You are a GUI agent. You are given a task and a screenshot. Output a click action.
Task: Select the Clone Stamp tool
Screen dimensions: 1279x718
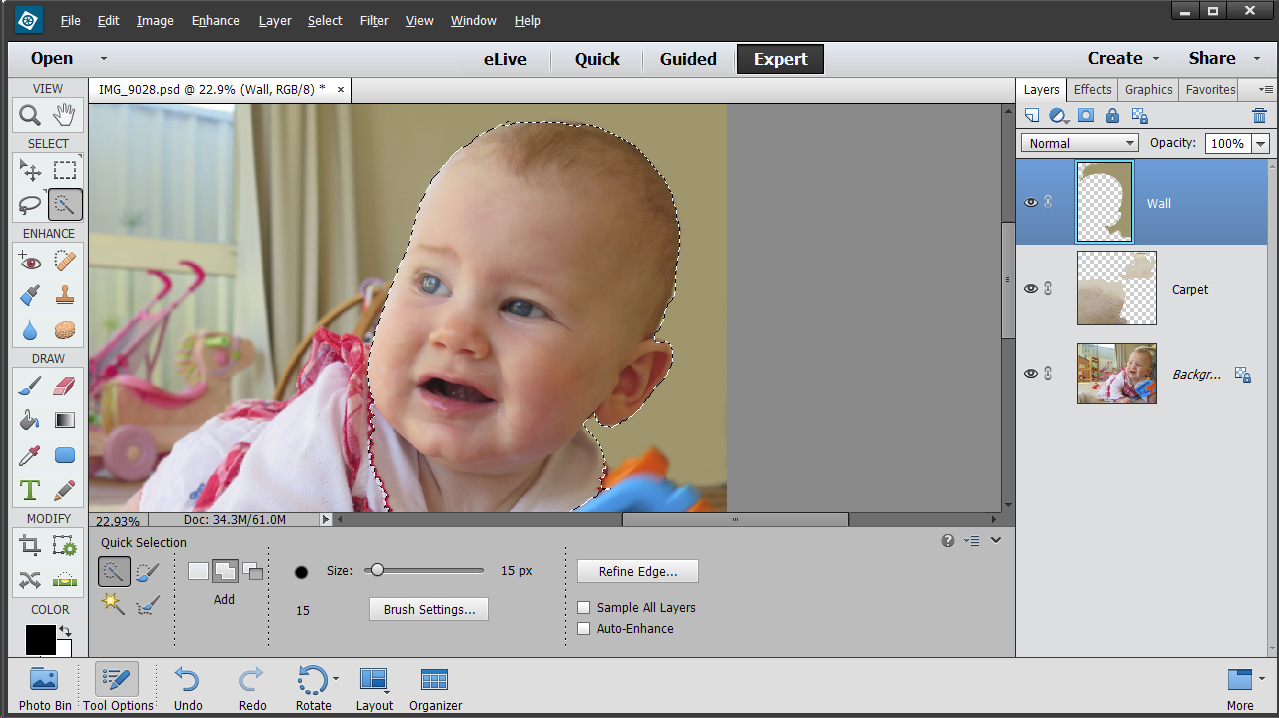pyautogui.click(x=65, y=295)
